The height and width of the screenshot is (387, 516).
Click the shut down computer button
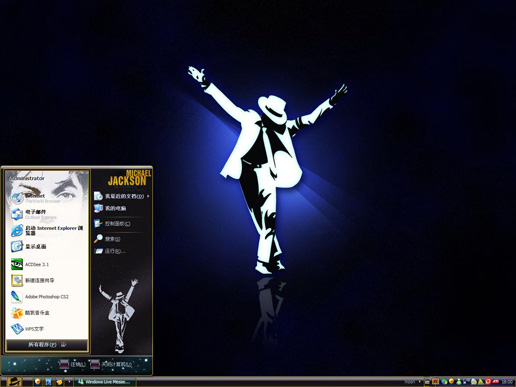pyautogui.click(x=111, y=364)
